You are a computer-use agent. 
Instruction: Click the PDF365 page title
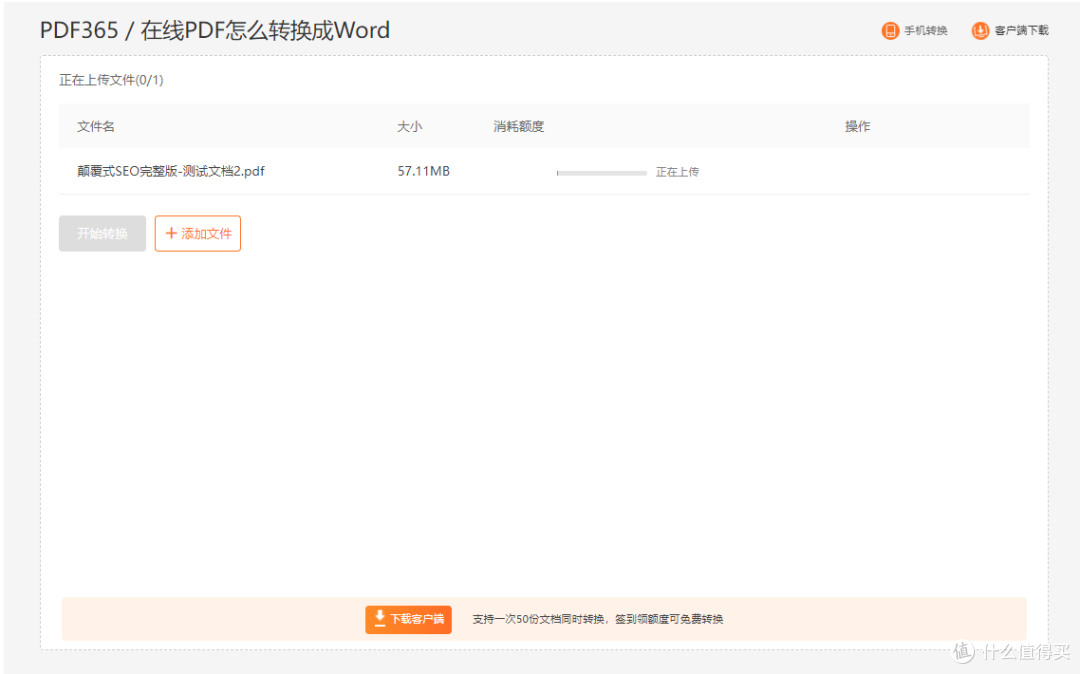[x=215, y=30]
